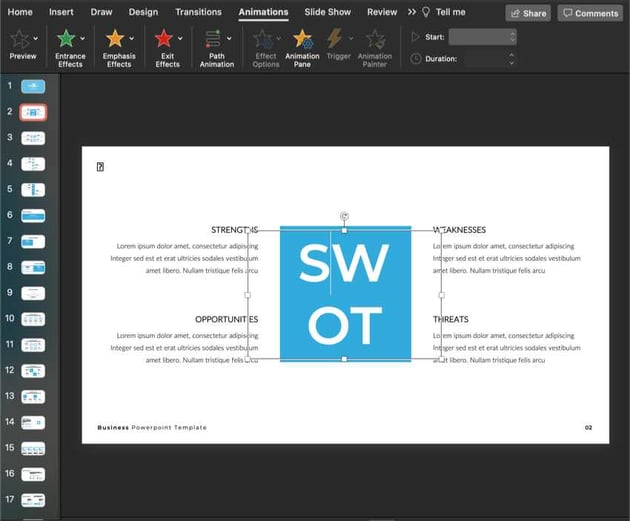
Task: Switch to the Transitions tab
Action: click(198, 12)
